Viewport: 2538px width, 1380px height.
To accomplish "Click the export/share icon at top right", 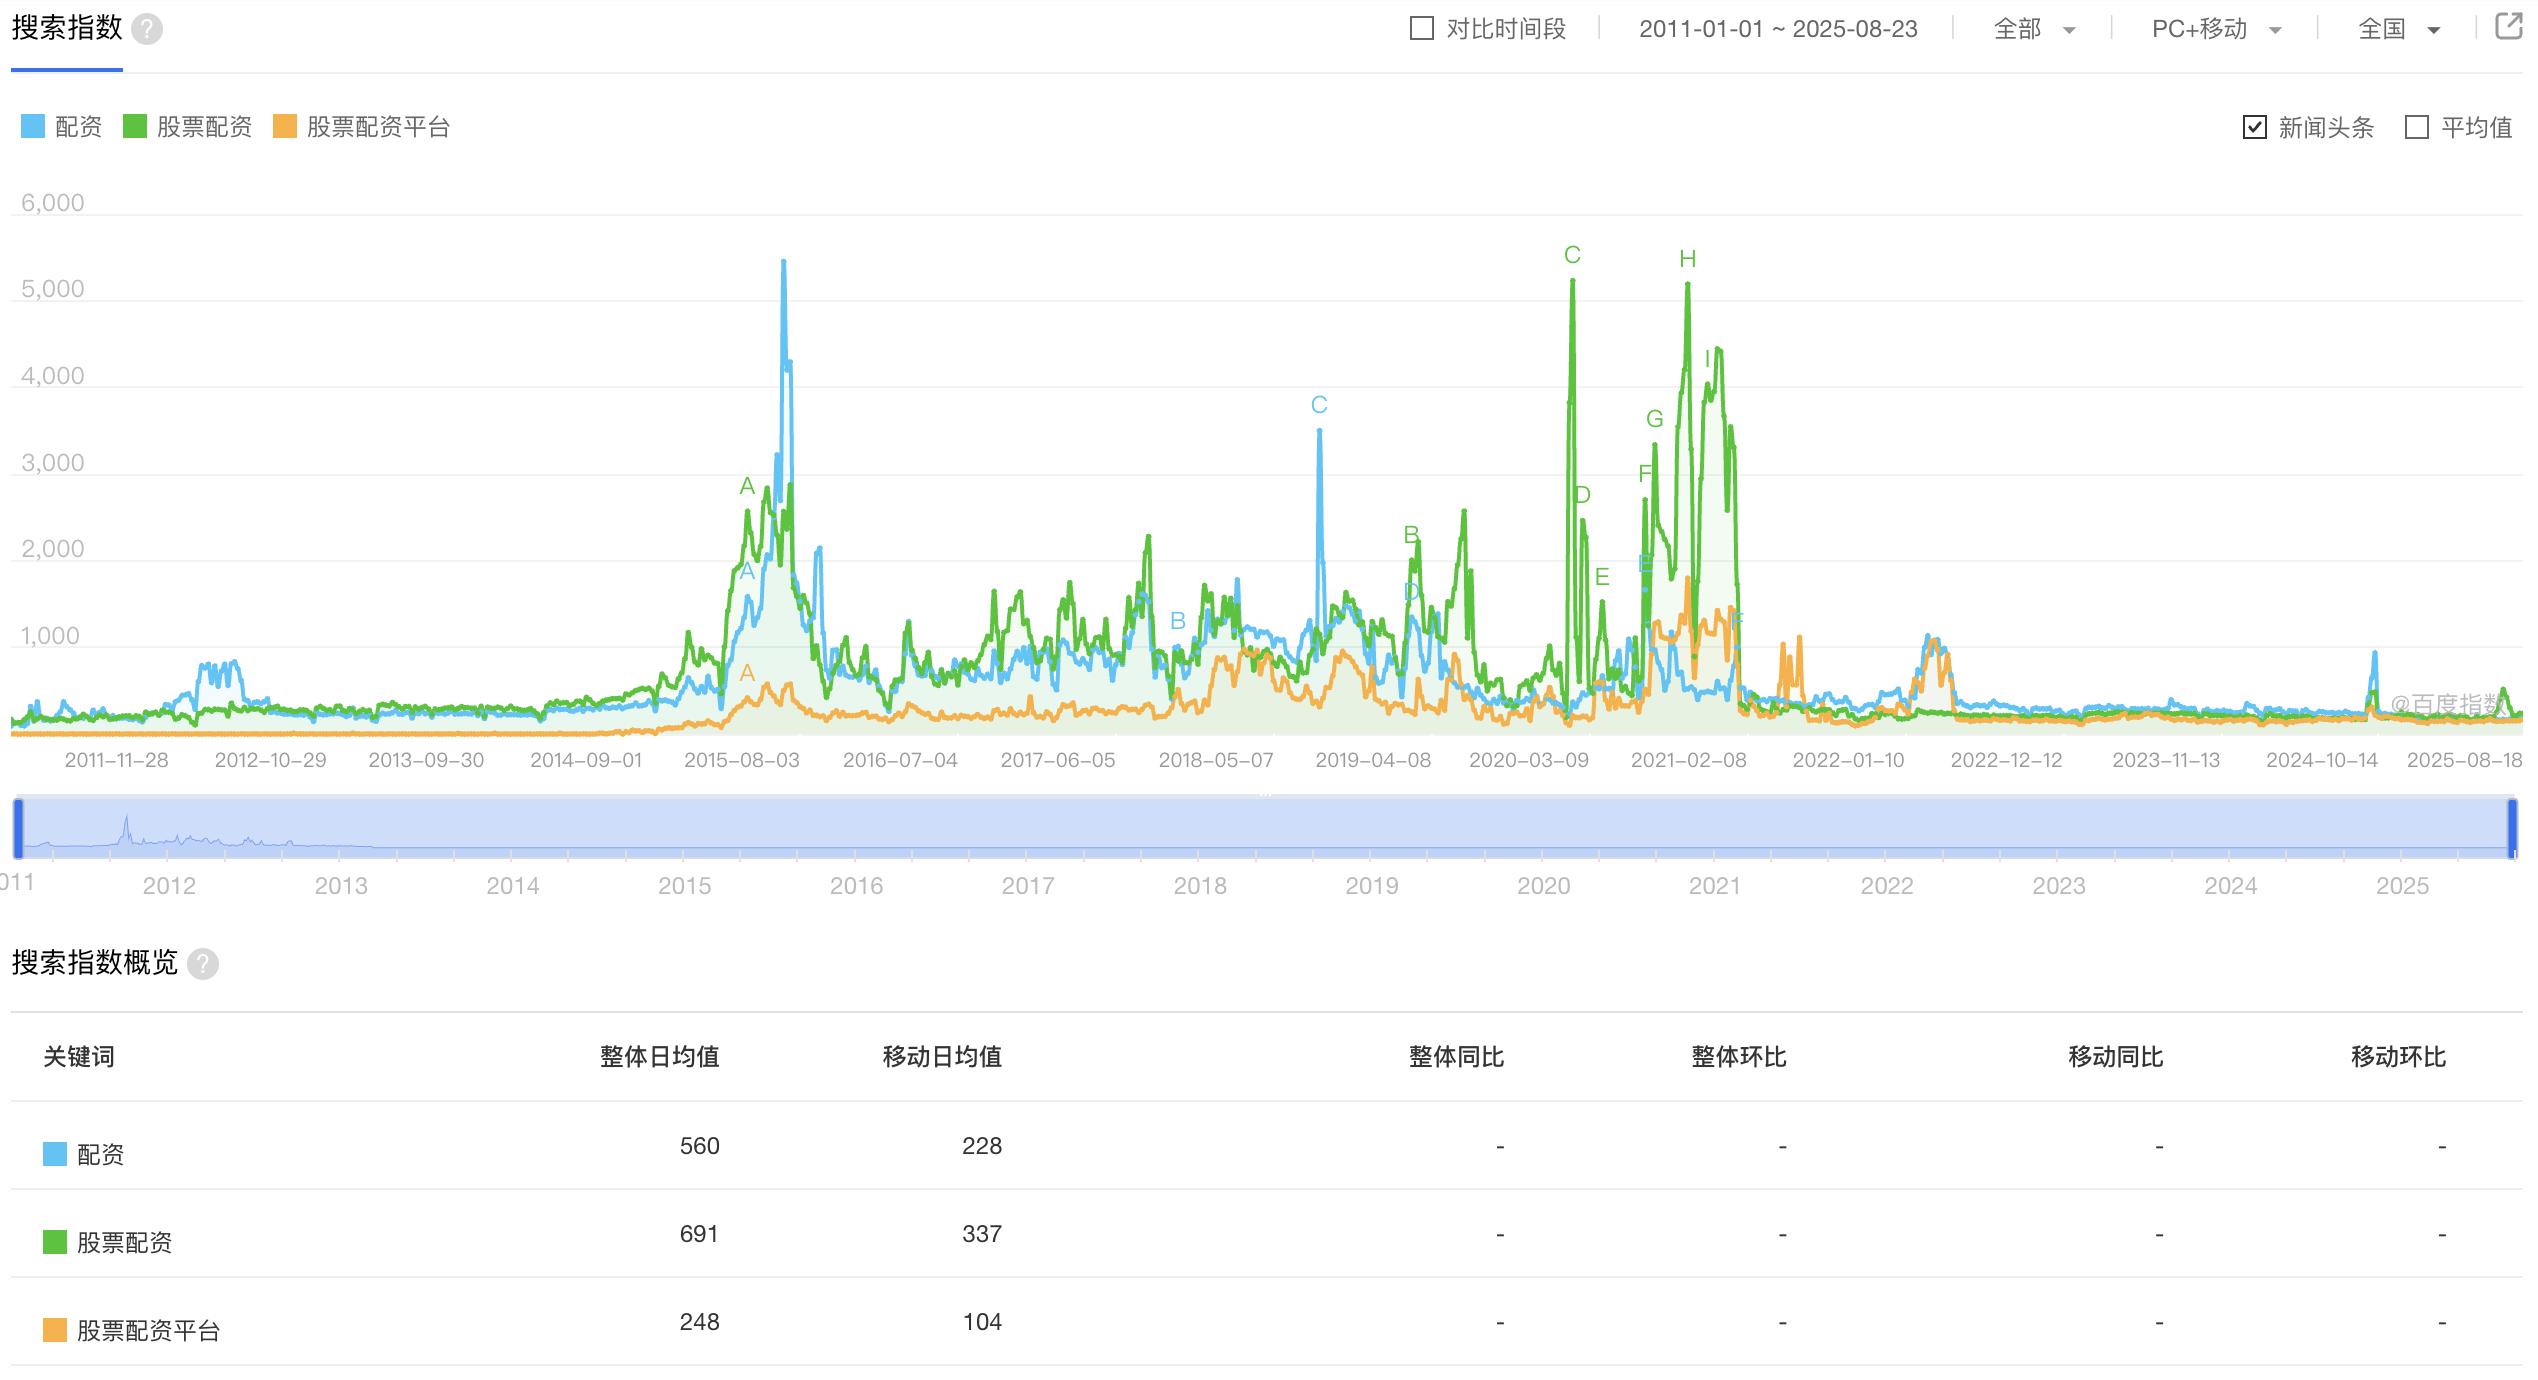I will 2508,26.
